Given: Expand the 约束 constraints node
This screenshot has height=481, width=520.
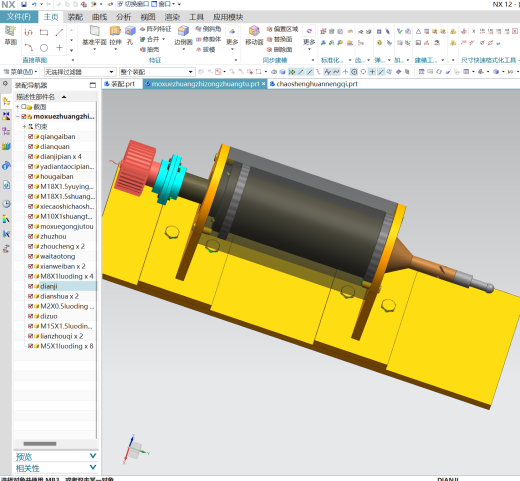Looking at the screenshot, I should (x=24, y=127).
